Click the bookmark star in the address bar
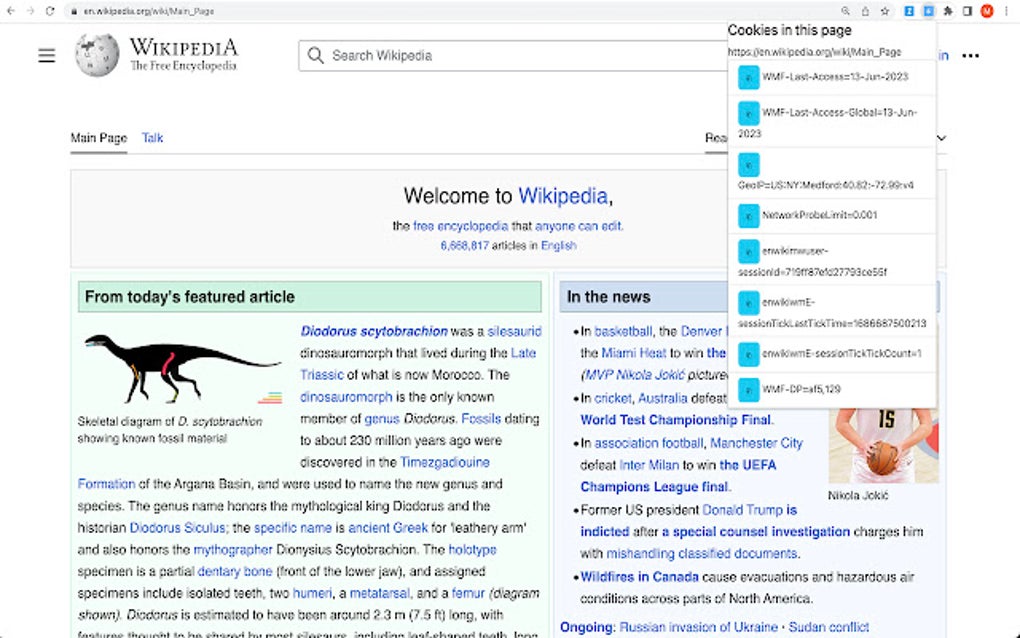1020x638 pixels. click(885, 11)
